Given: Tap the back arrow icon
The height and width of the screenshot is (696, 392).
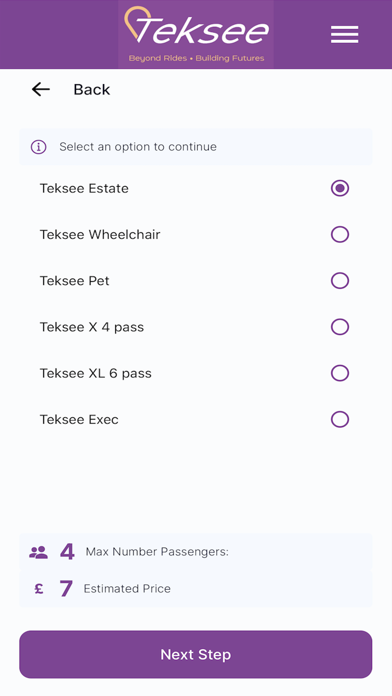Looking at the screenshot, I should click(41, 90).
